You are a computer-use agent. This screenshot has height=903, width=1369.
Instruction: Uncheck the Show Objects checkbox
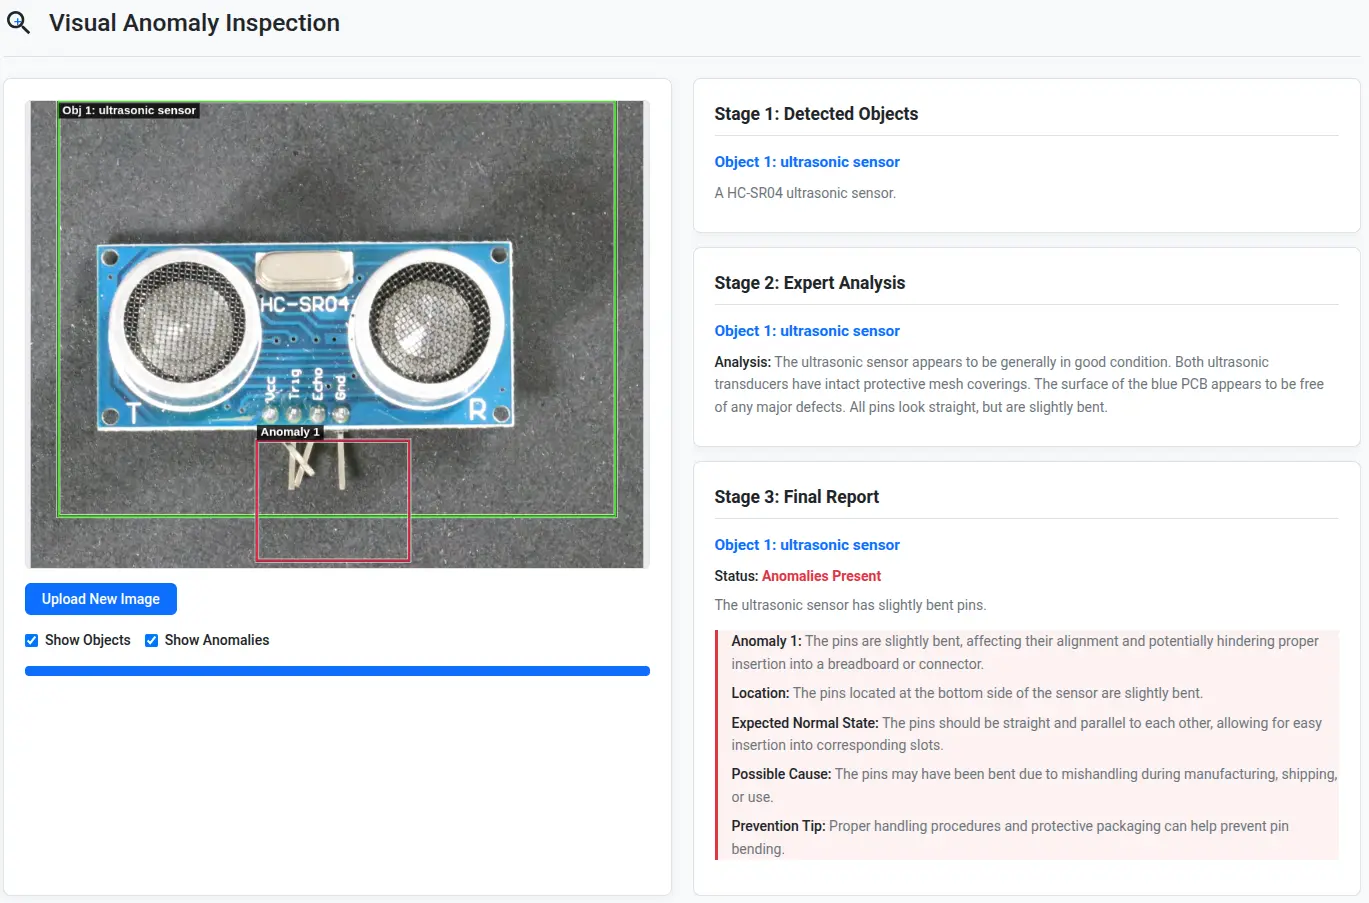[32, 640]
